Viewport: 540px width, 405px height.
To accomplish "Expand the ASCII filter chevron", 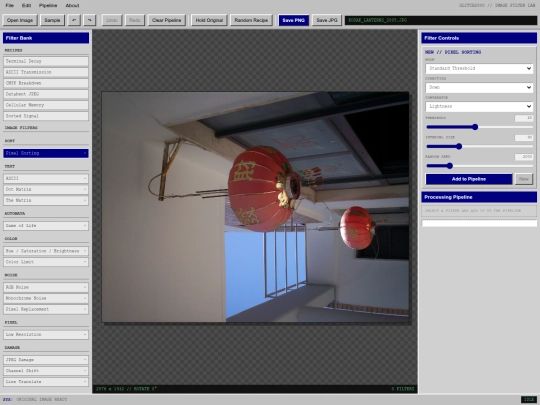I will 85,178.
